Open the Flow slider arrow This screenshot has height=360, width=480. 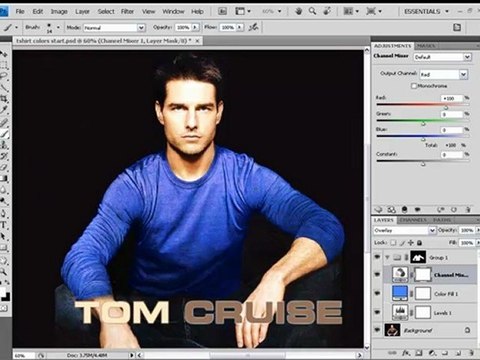click(x=240, y=27)
